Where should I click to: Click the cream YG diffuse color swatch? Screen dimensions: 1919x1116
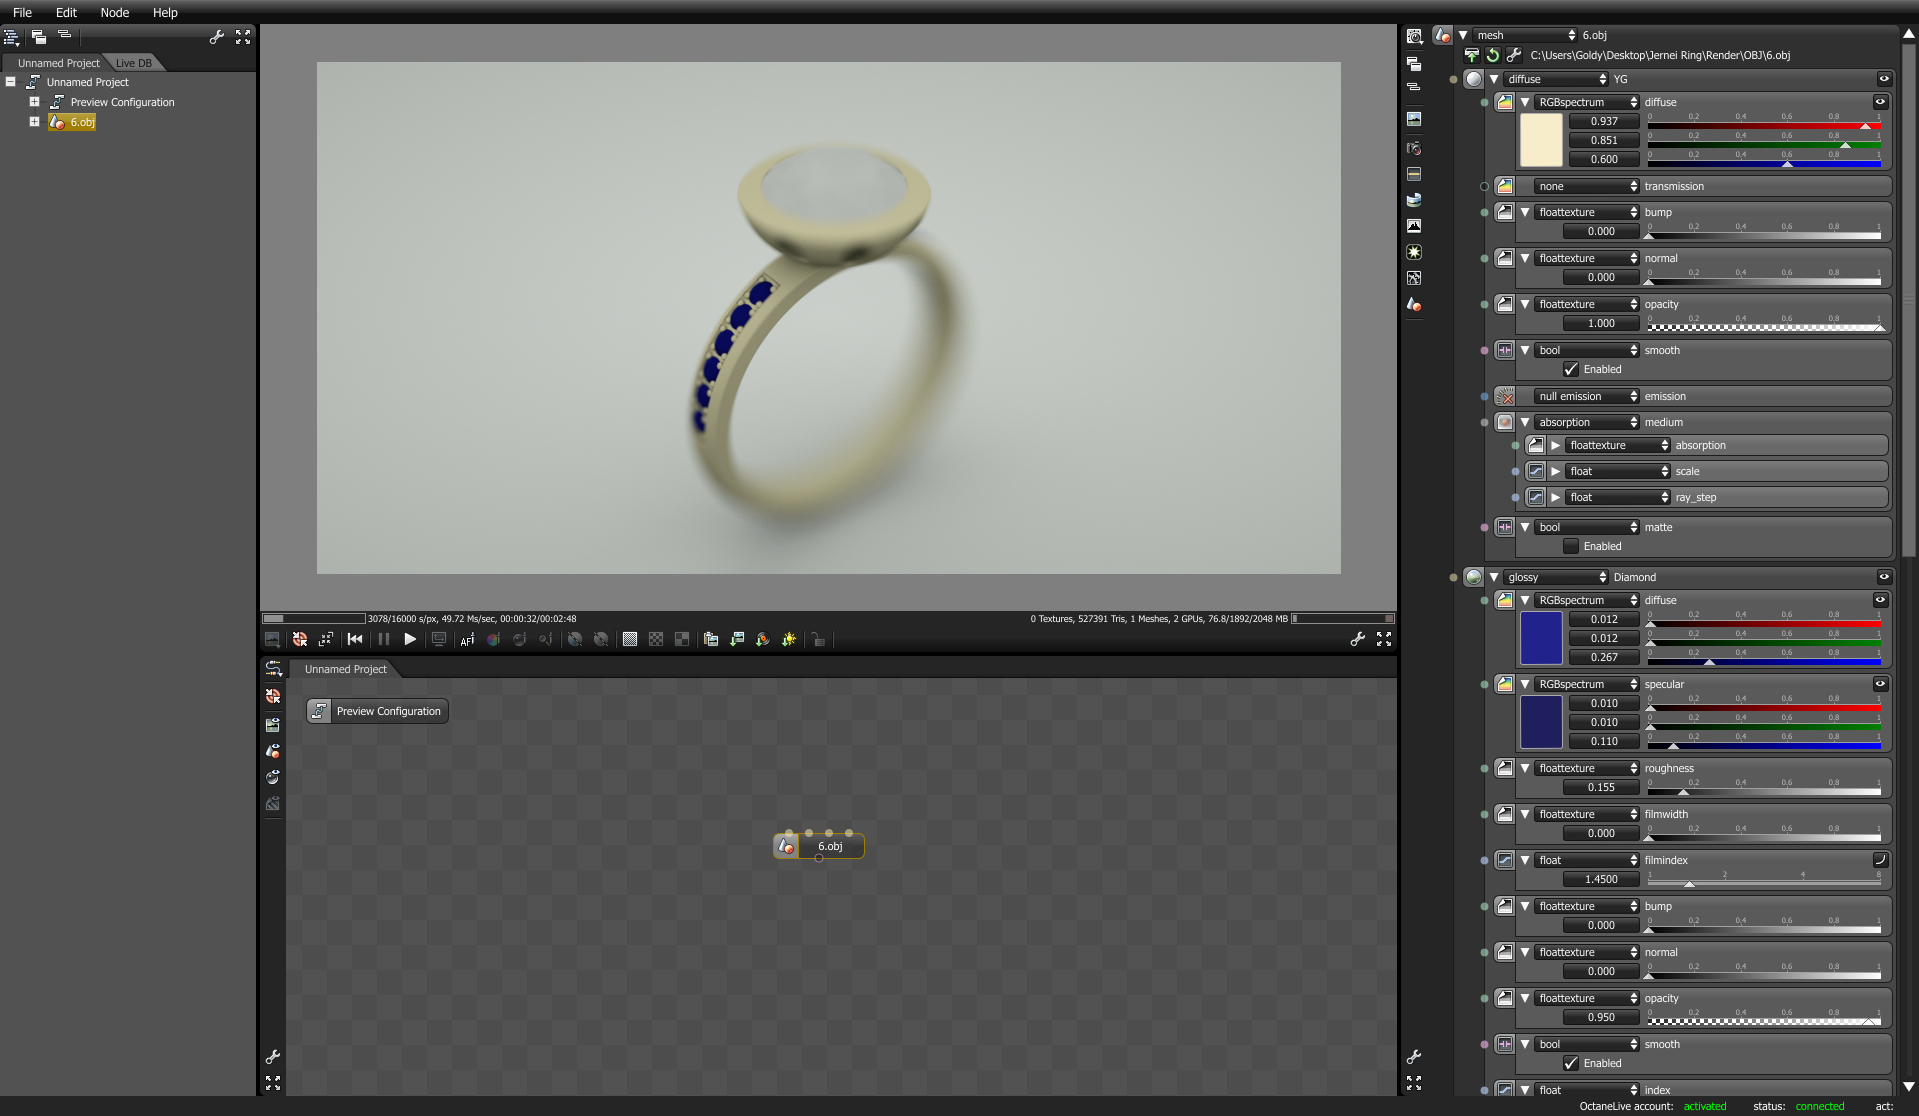coord(1541,140)
